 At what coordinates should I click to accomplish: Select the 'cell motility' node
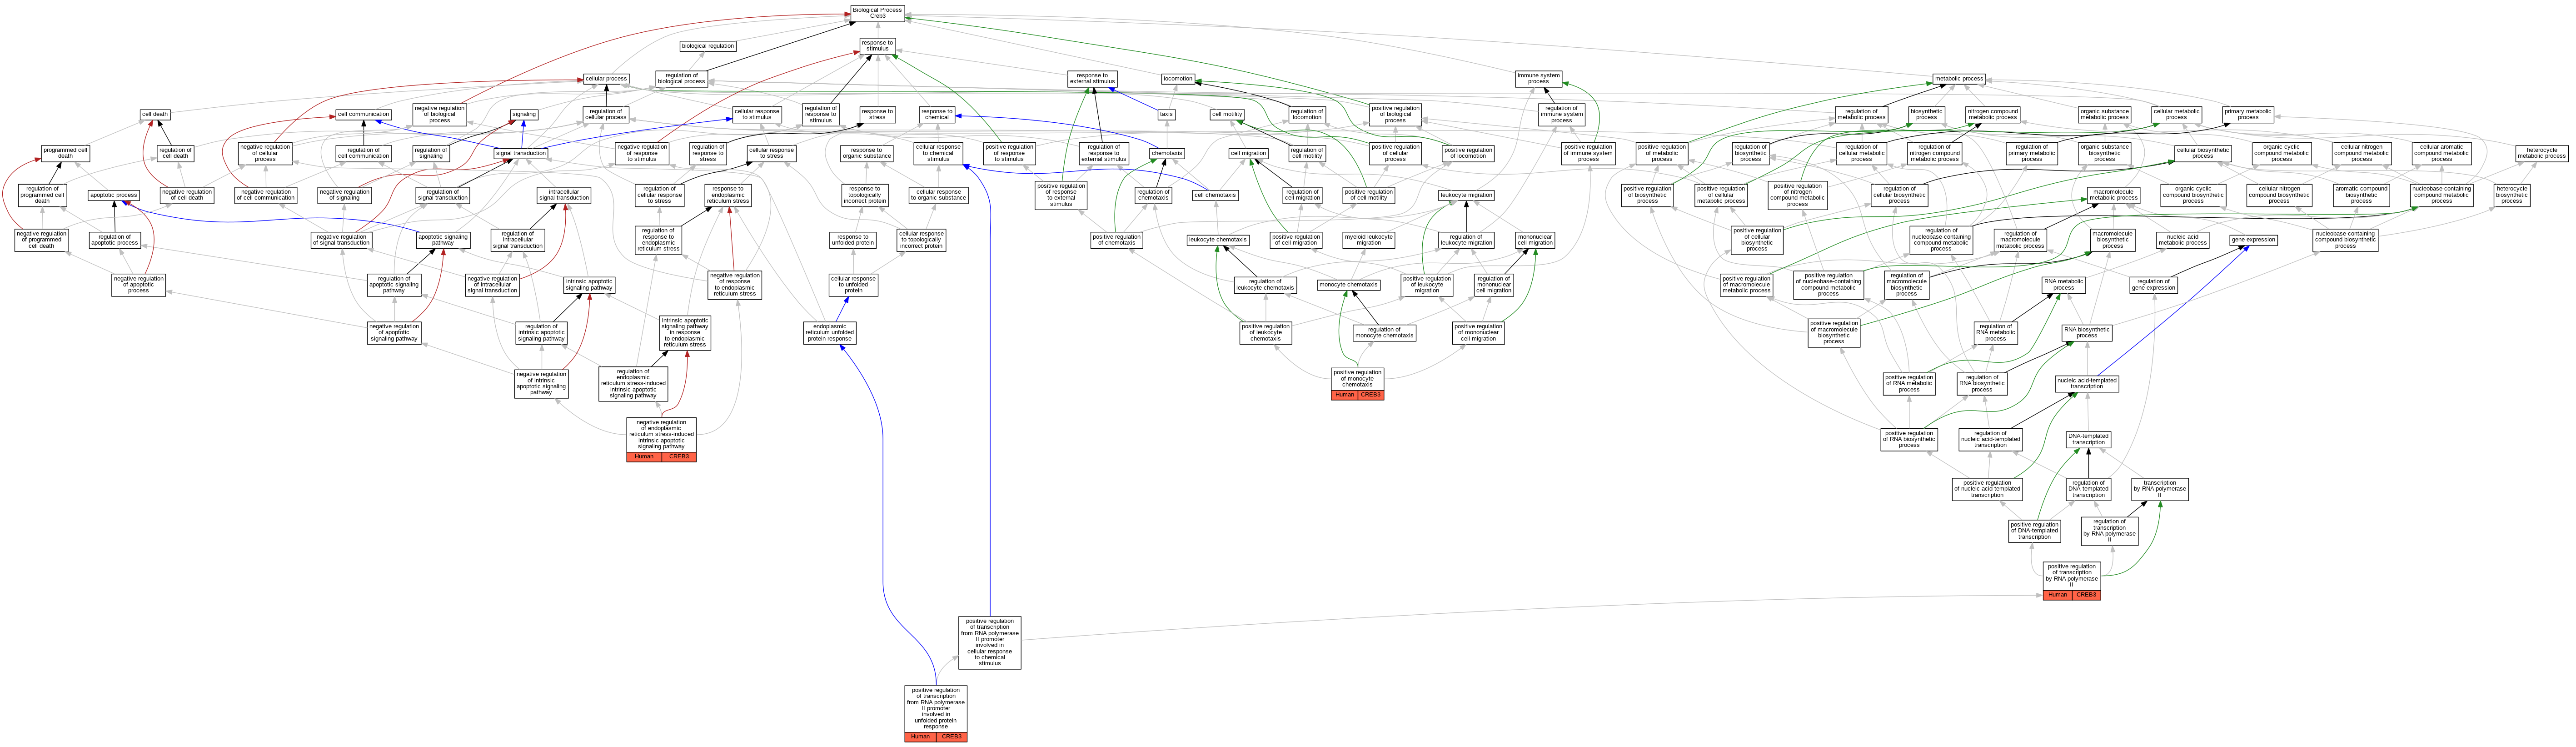[x=1227, y=114]
